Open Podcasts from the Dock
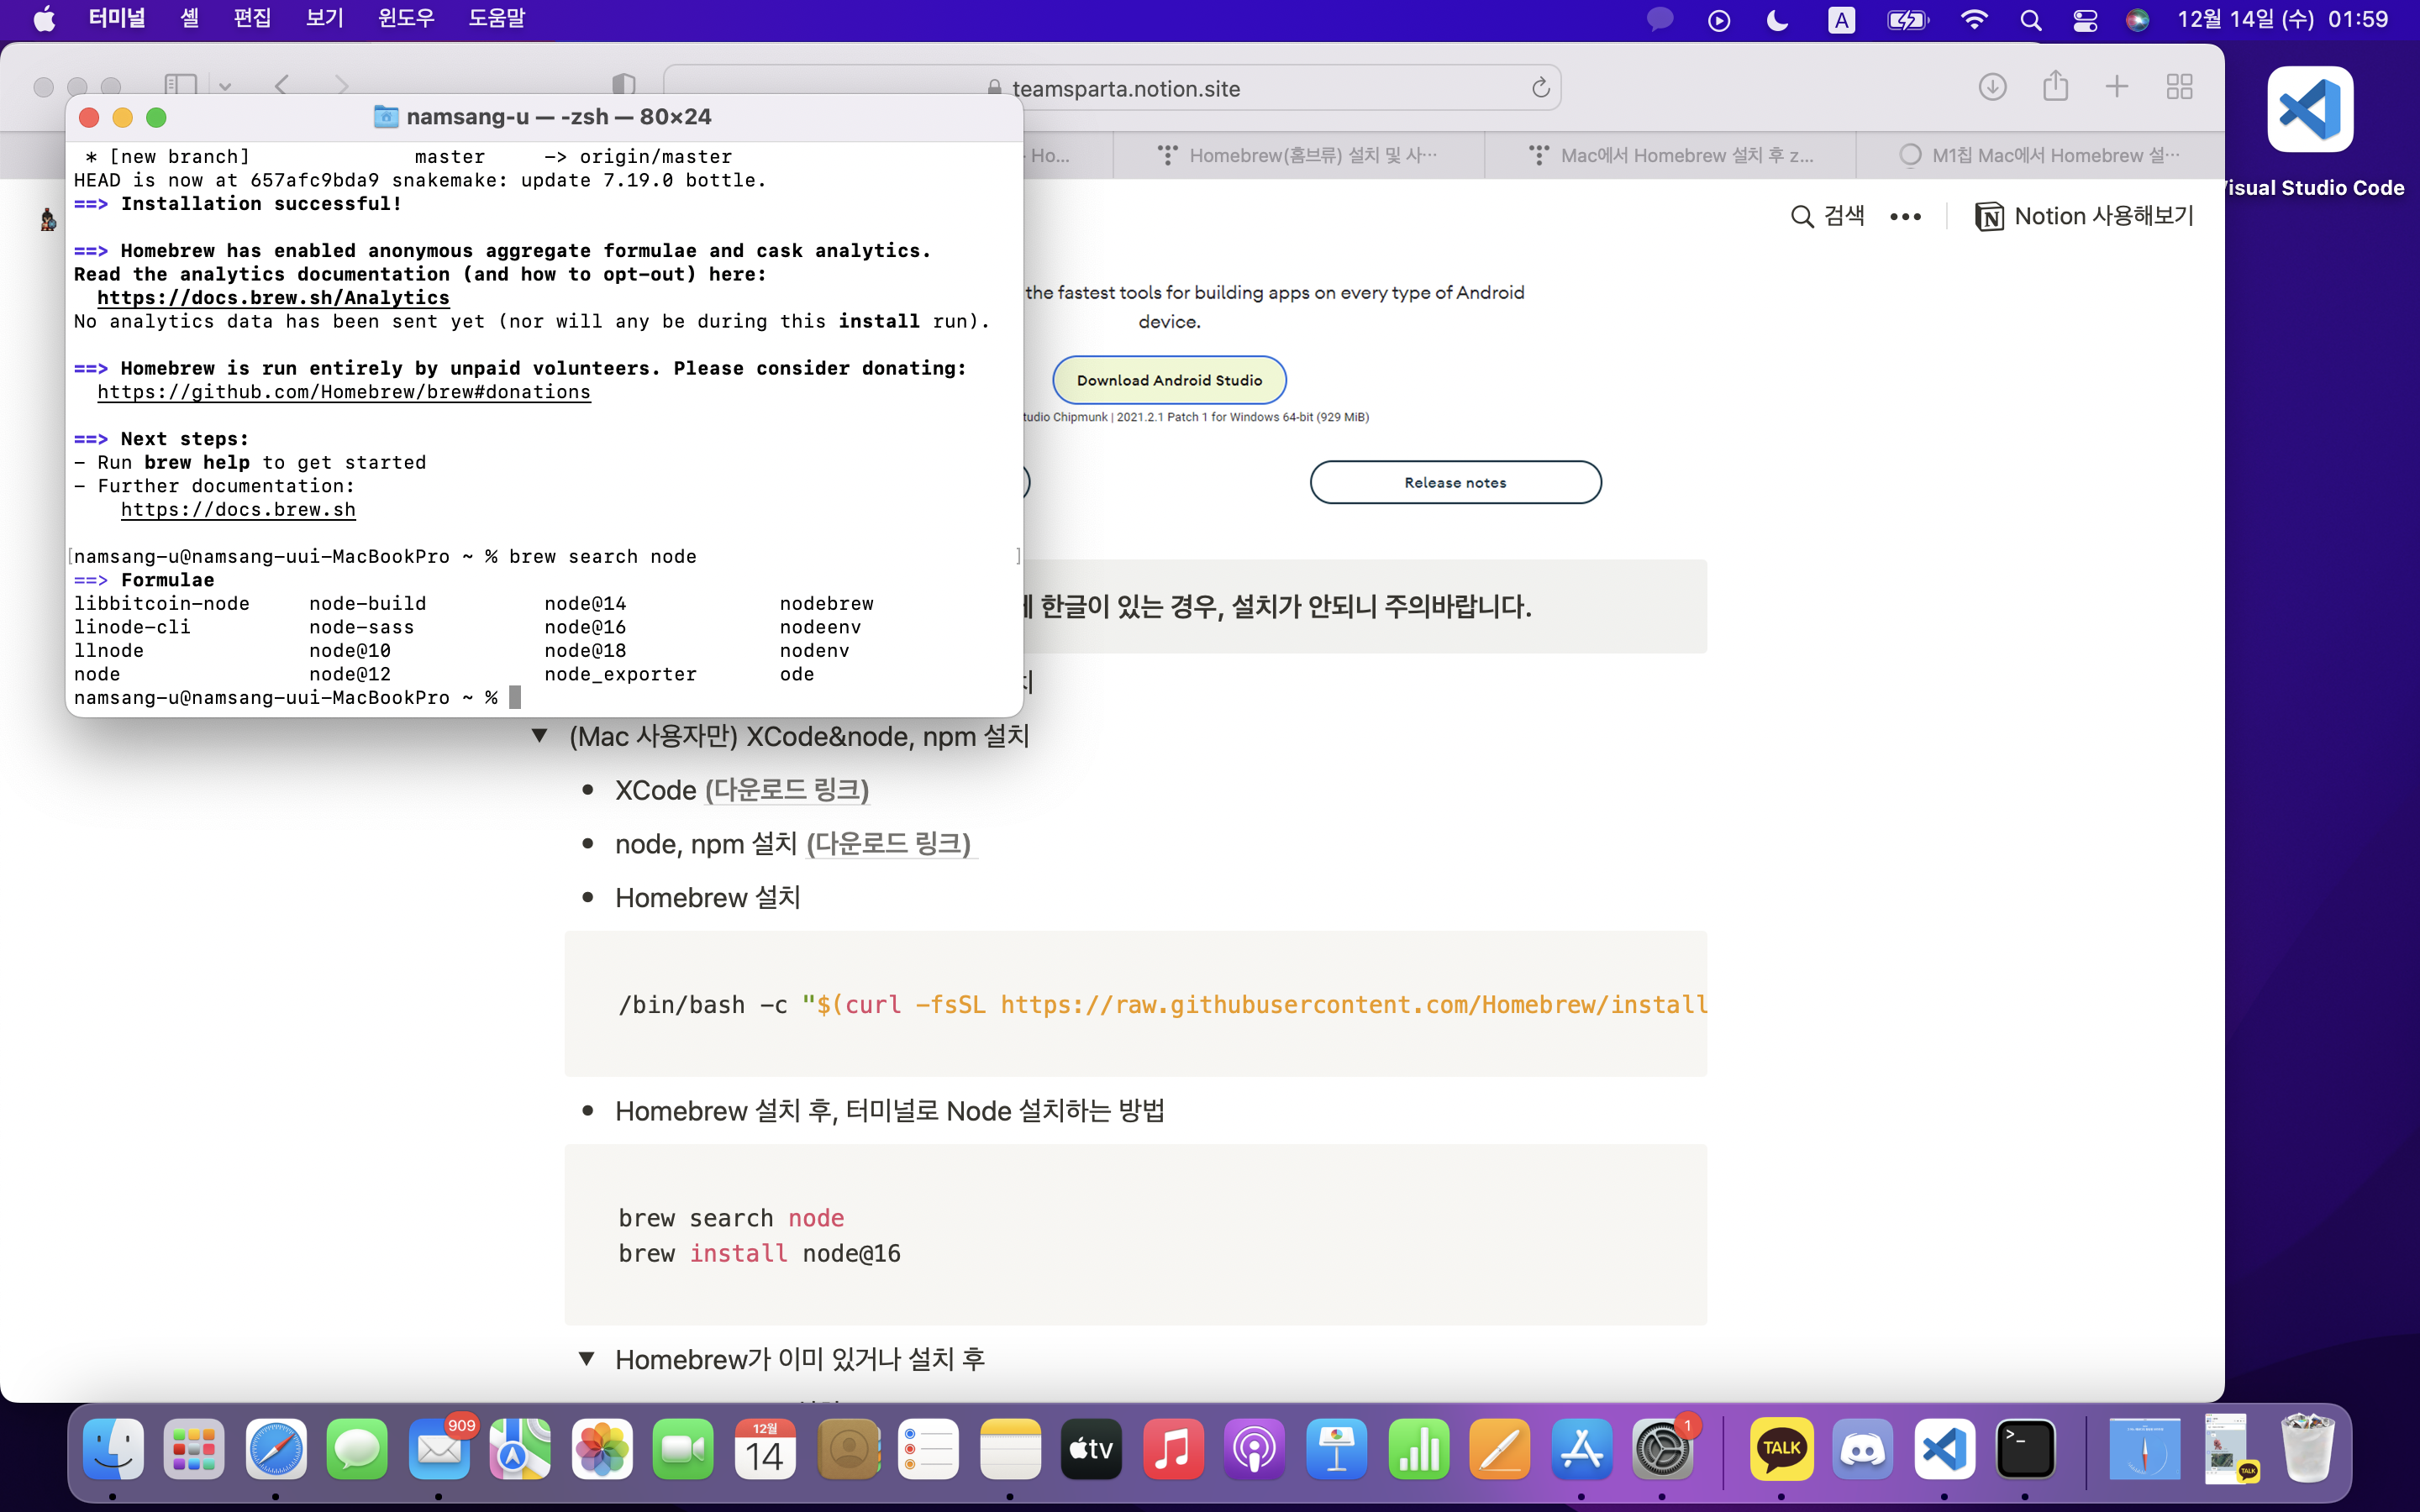The width and height of the screenshot is (2420, 1512). [x=1254, y=1448]
